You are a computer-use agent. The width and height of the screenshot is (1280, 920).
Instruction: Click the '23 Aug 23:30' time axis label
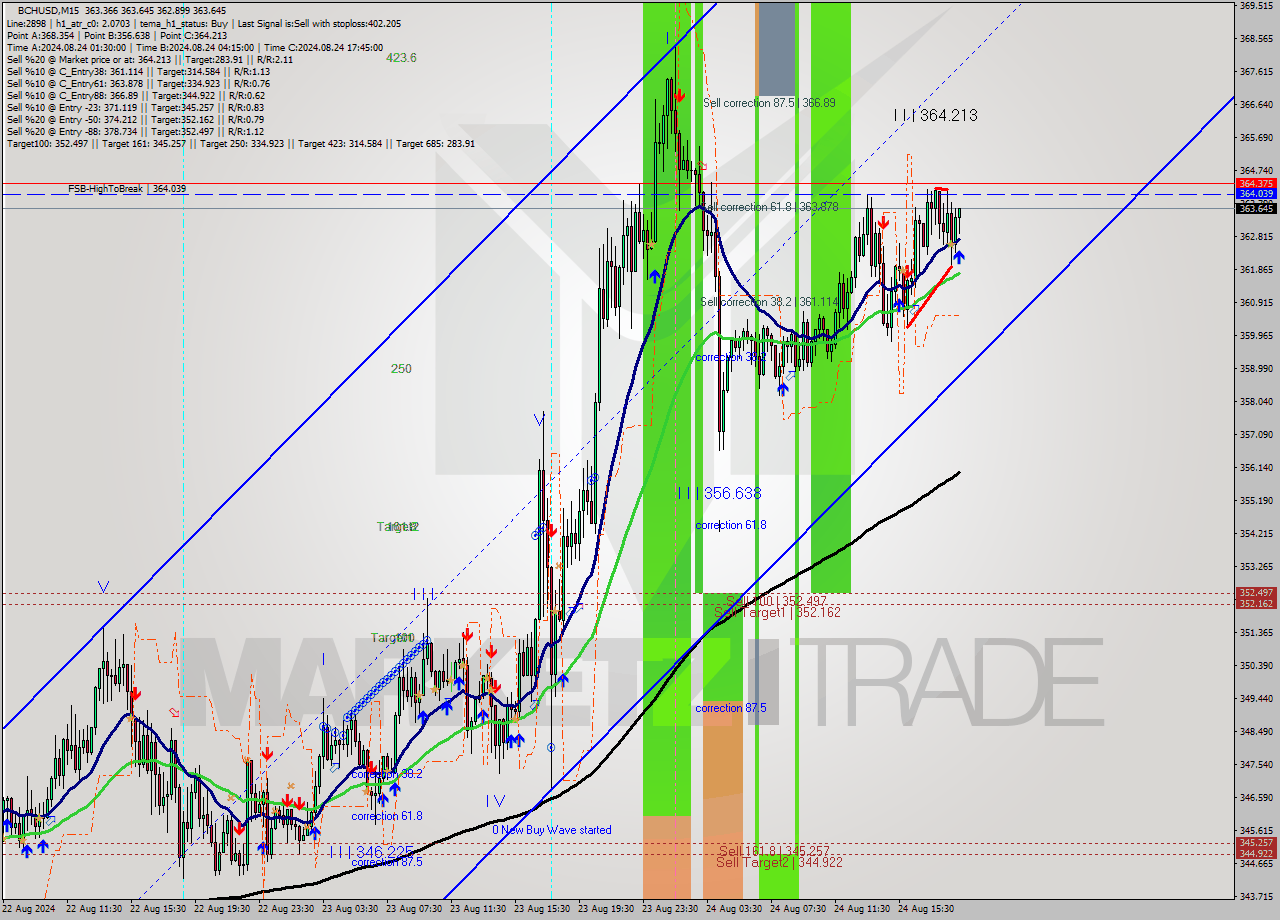(x=672, y=909)
